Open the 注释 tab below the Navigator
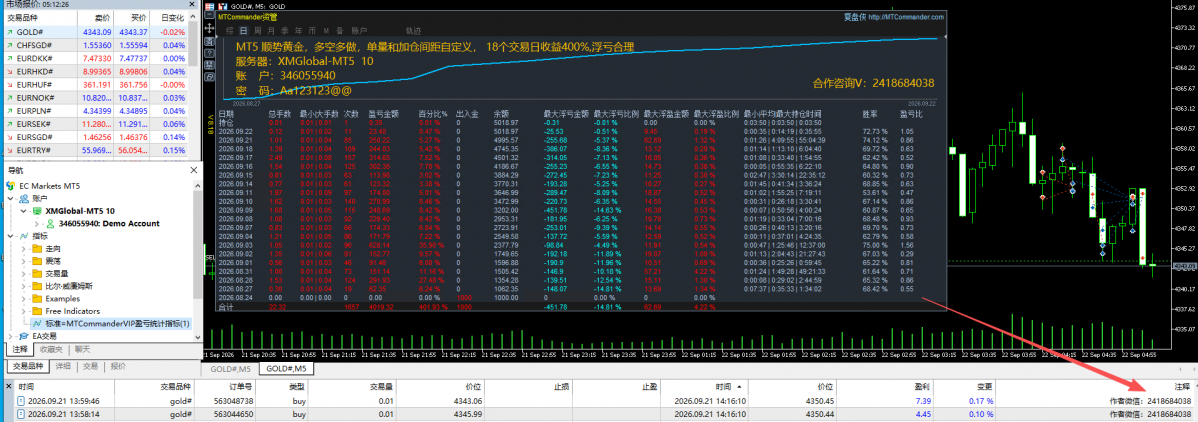This screenshot has height=422, width=1198. (x=20, y=349)
